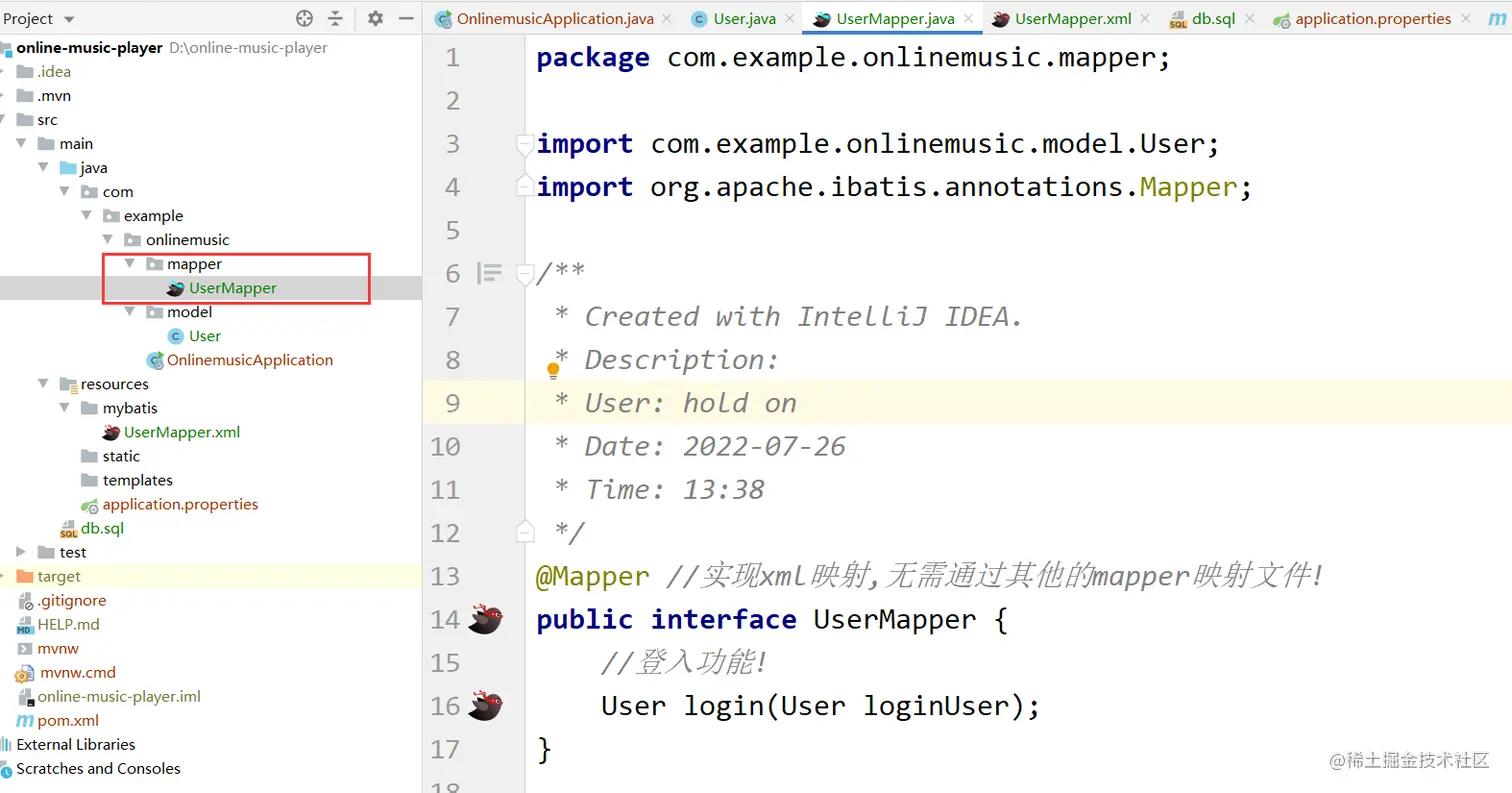Image resolution: width=1512 pixels, height=793 pixels.
Task: Click the UserMapper interface name on line 14
Action: coord(895,620)
